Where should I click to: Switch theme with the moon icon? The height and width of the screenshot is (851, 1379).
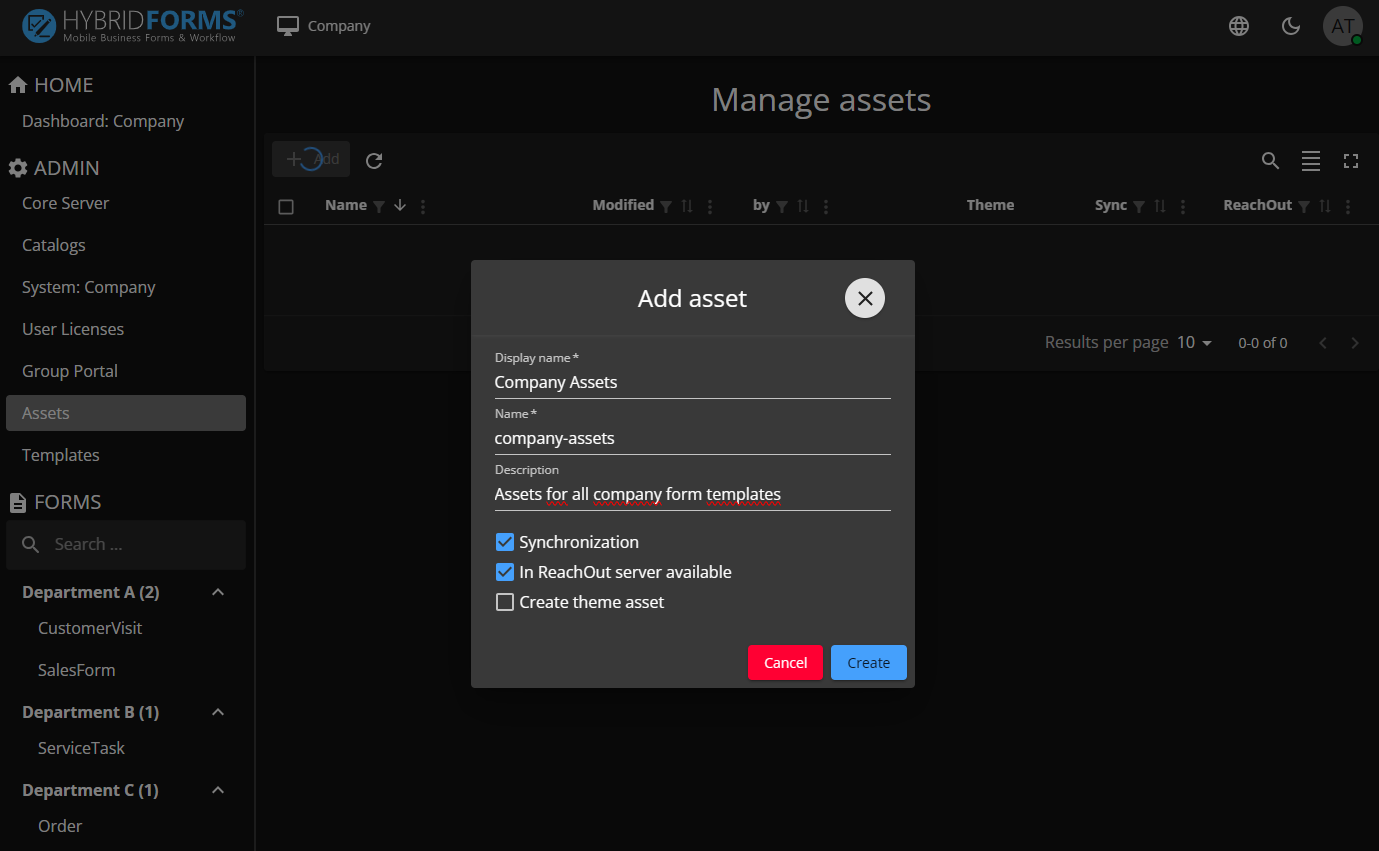tap(1291, 26)
